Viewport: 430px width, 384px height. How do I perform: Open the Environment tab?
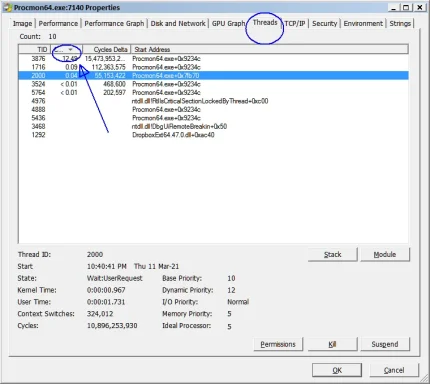[363, 24]
